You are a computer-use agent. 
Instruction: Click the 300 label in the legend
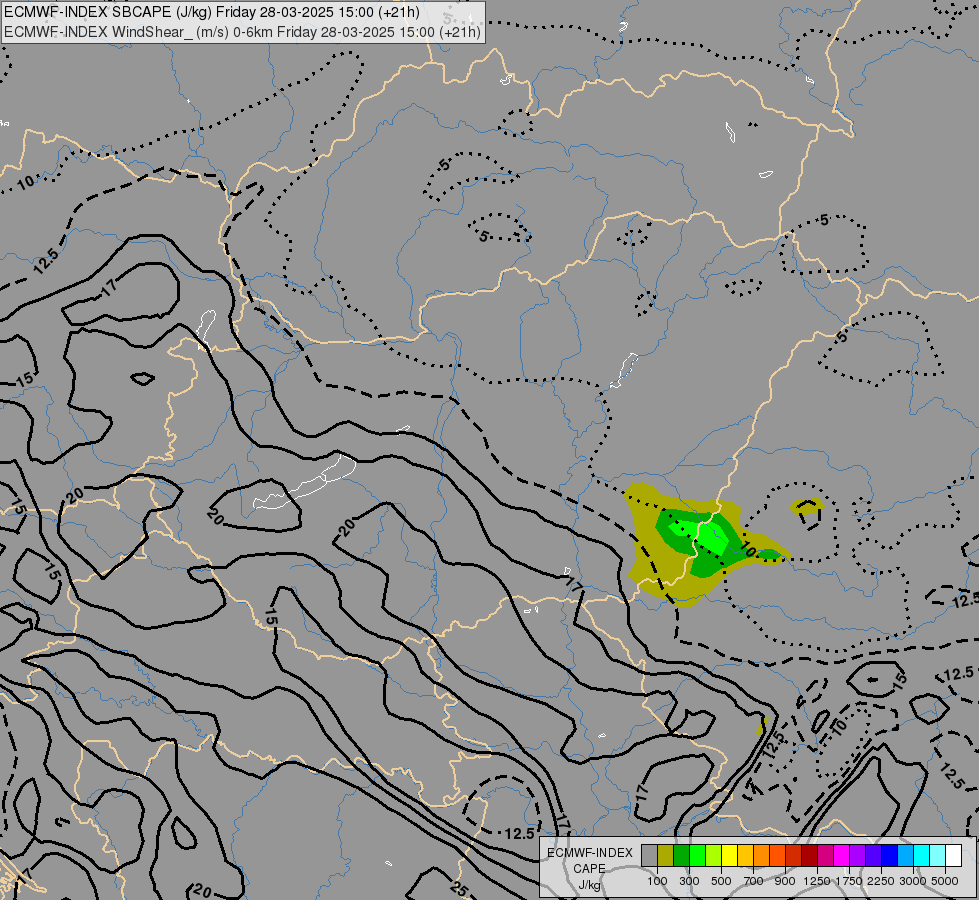pyautogui.click(x=689, y=881)
